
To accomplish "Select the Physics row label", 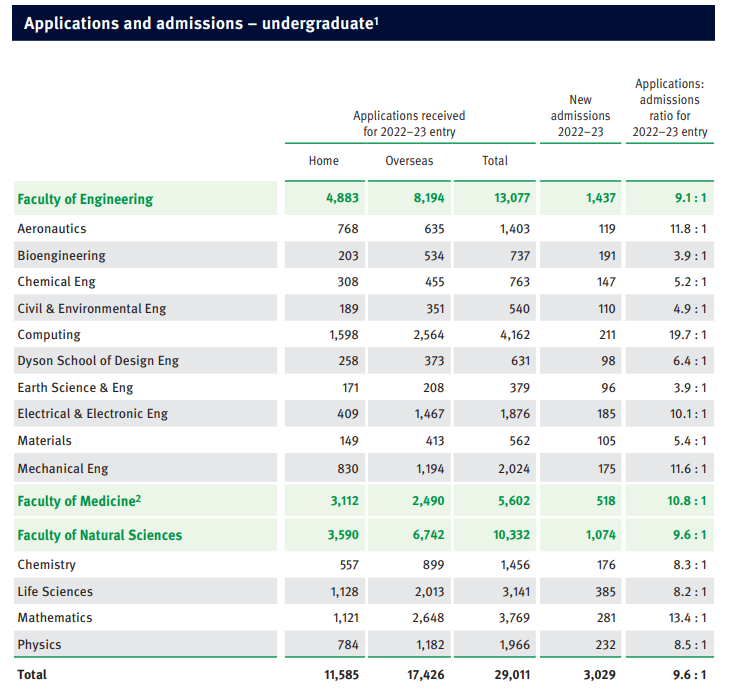I will (39, 645).
